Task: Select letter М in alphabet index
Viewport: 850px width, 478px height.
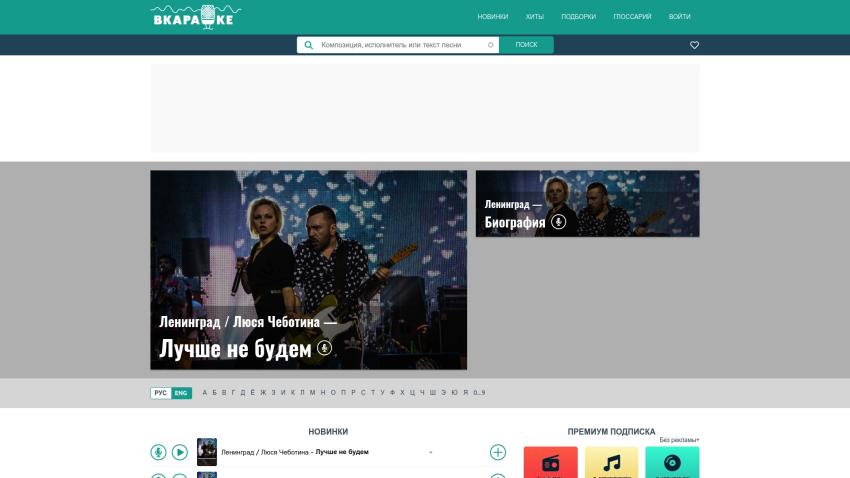Action: coord(312,393)
